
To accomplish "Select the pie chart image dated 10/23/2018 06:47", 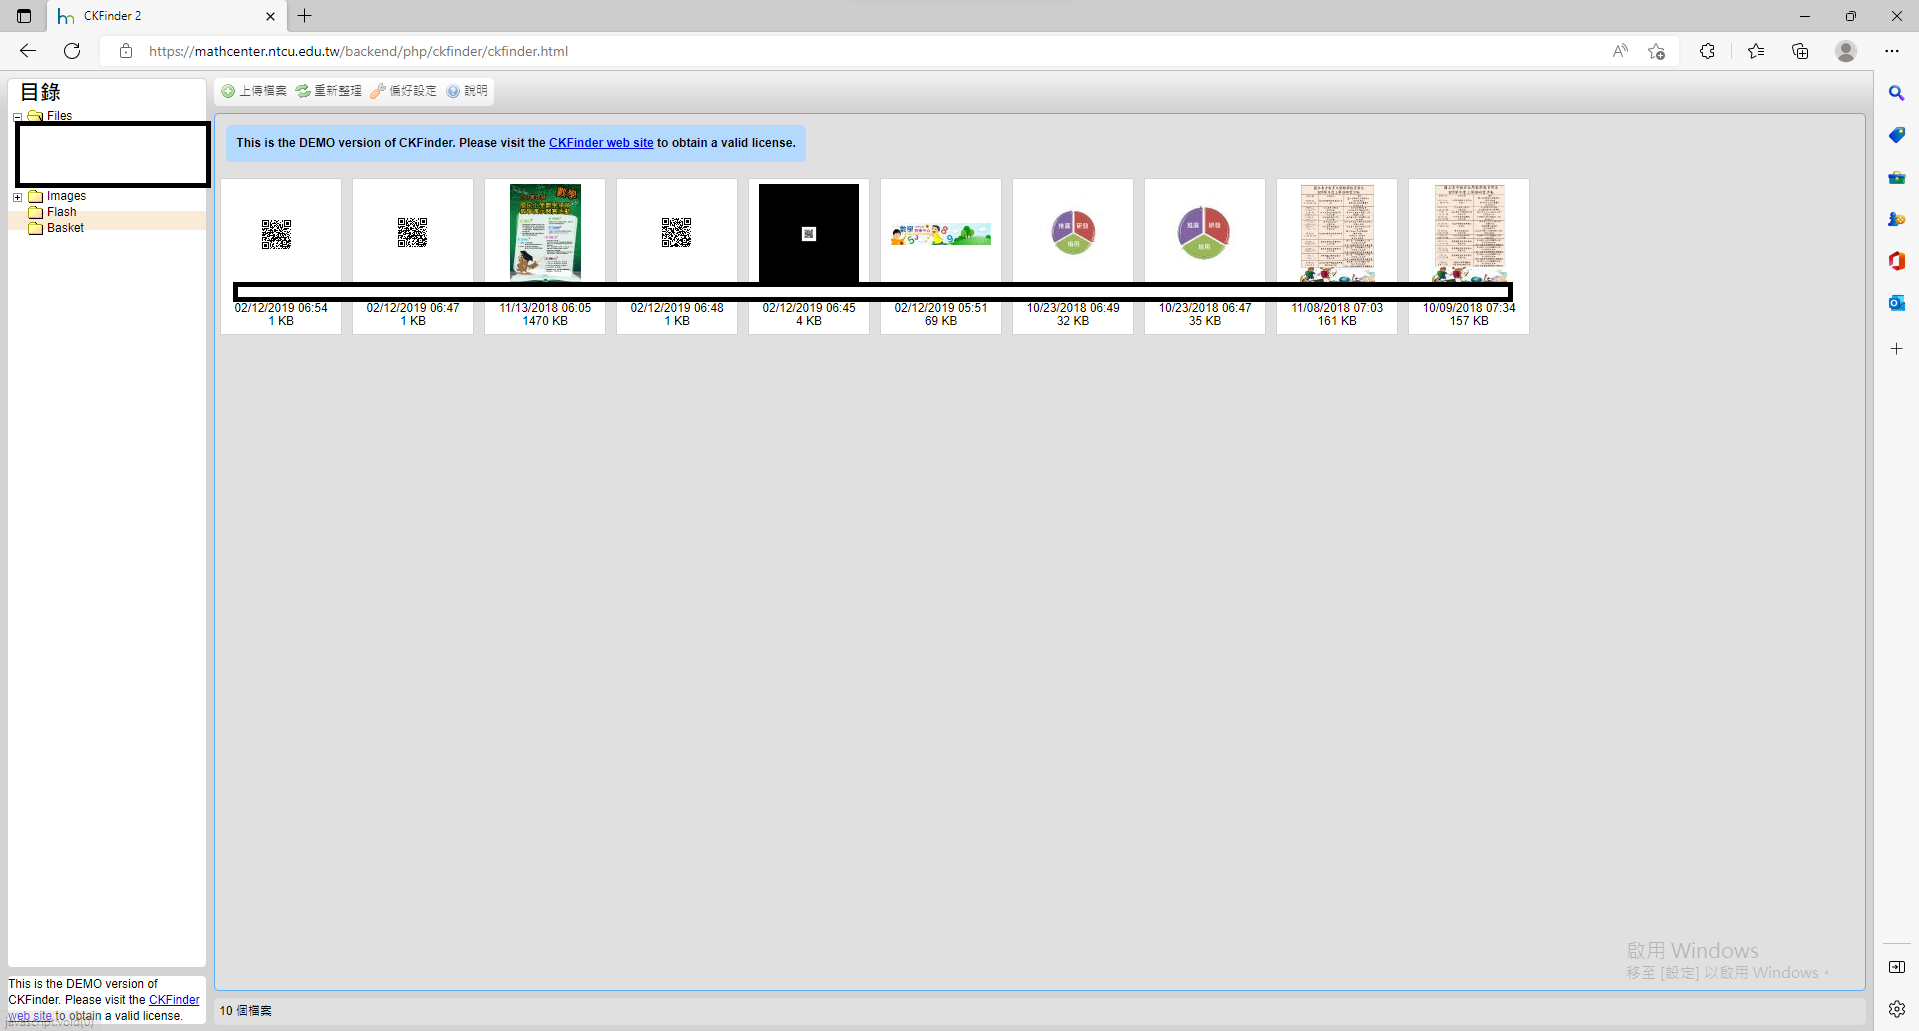I will pyautogui.click(x=1205, y=256).
